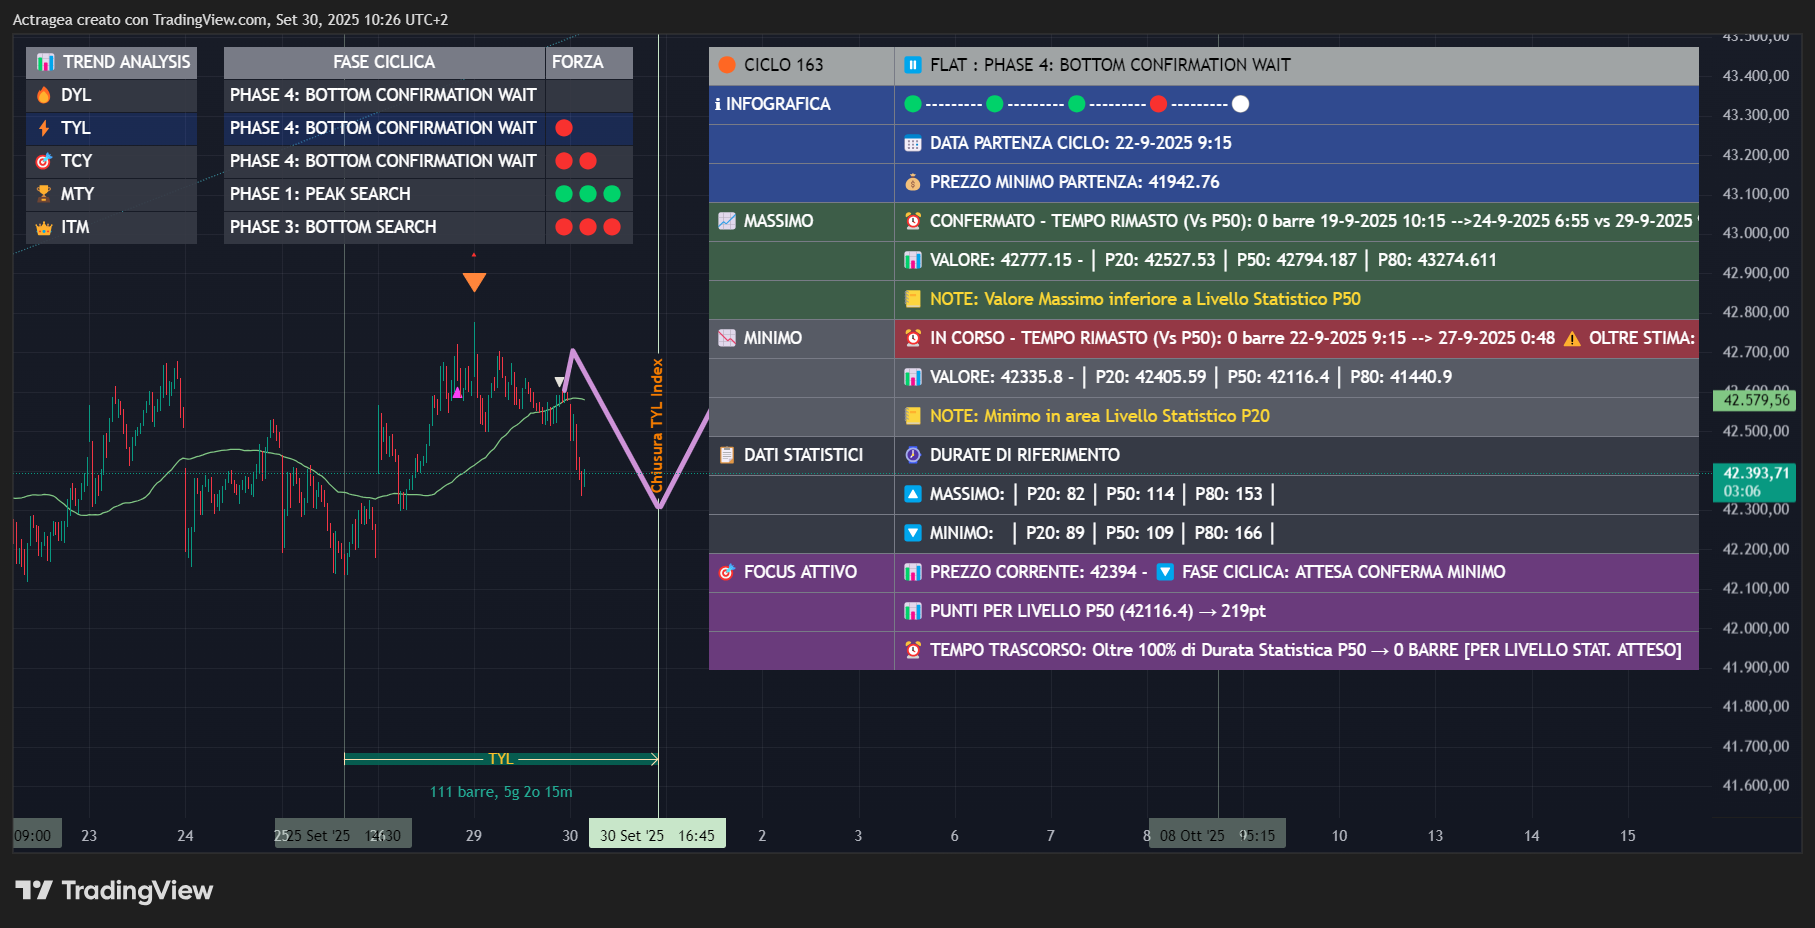Click the orange circle beside CICLO 163

pyautogui.click(x=727, y=65)
